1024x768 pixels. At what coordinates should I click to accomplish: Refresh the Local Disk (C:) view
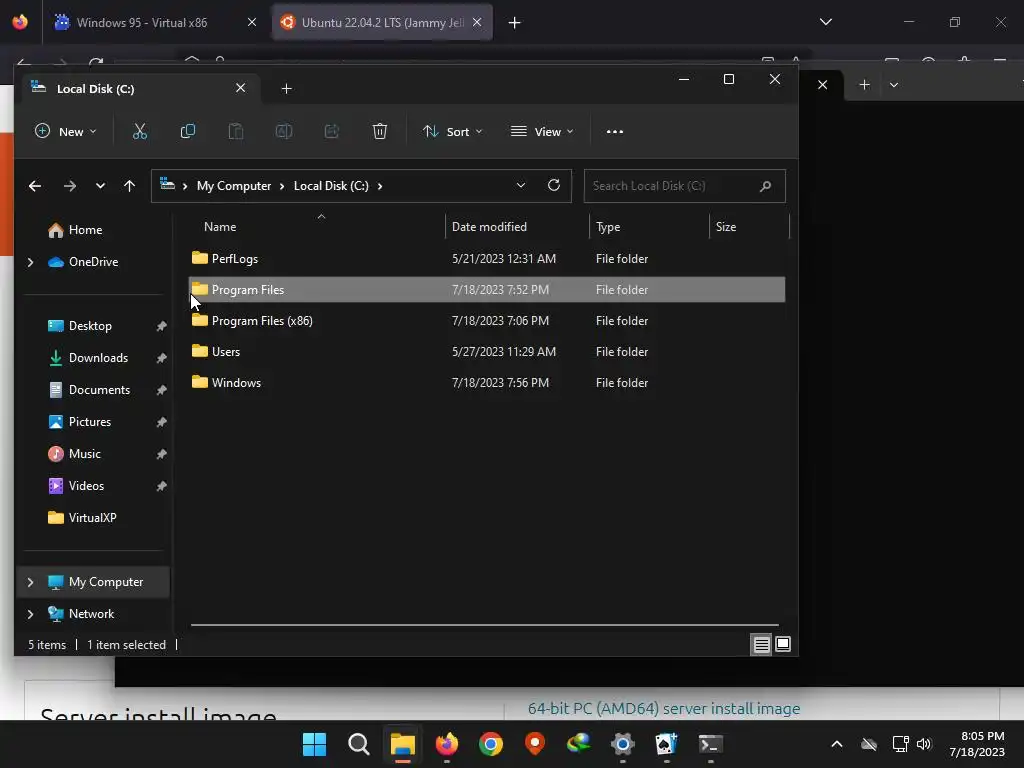click(x=554, y=185)
